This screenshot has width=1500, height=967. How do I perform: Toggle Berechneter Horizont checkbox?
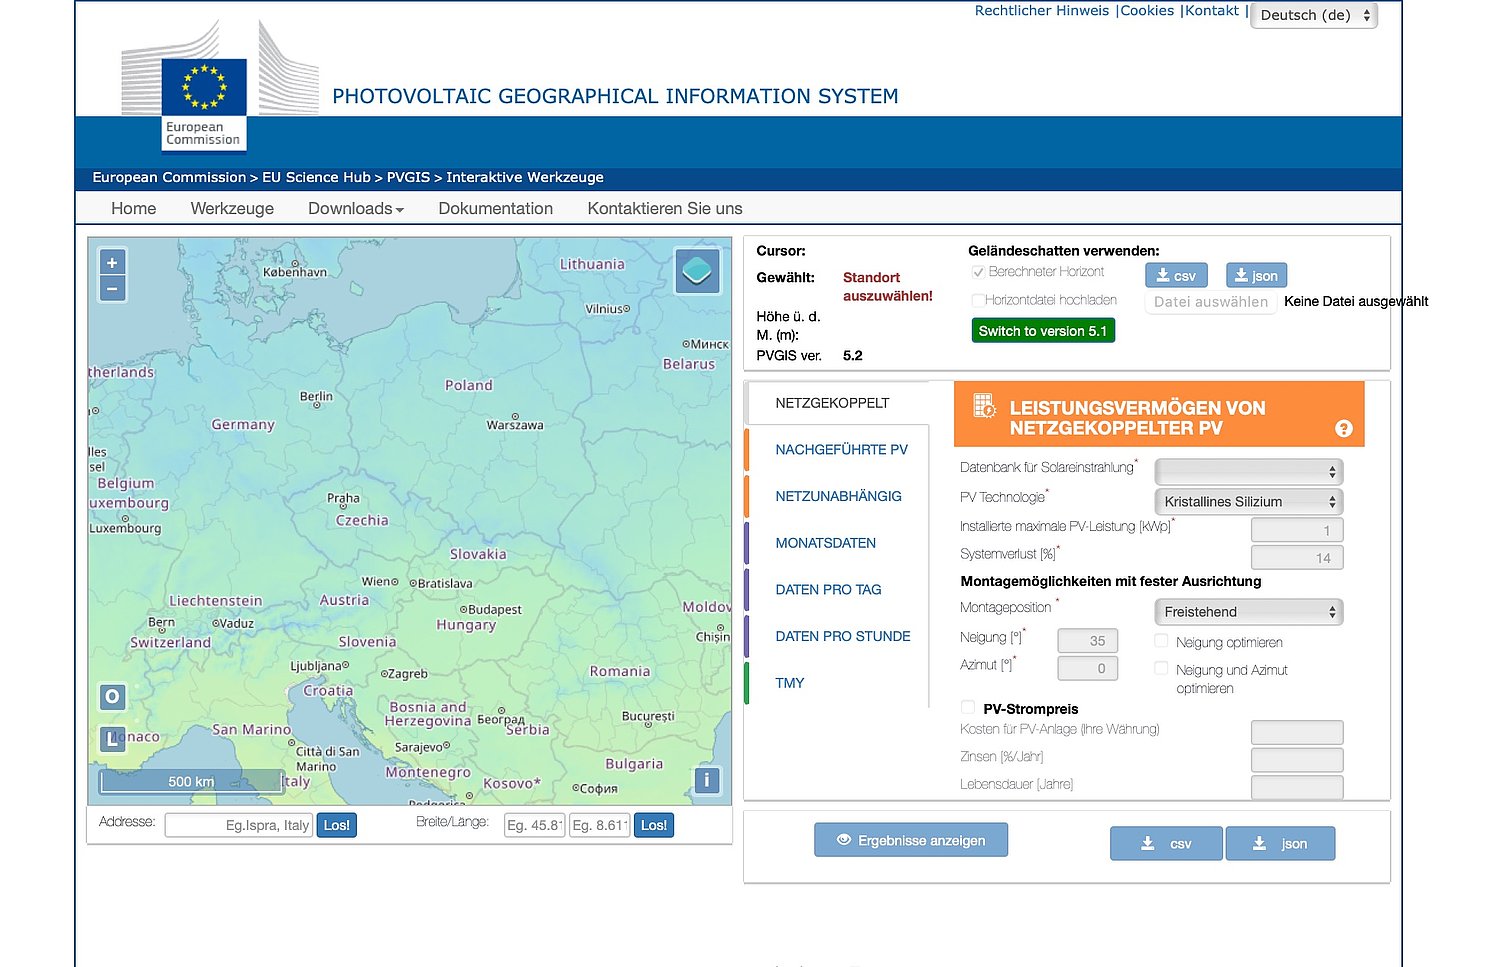pos(979,272)
